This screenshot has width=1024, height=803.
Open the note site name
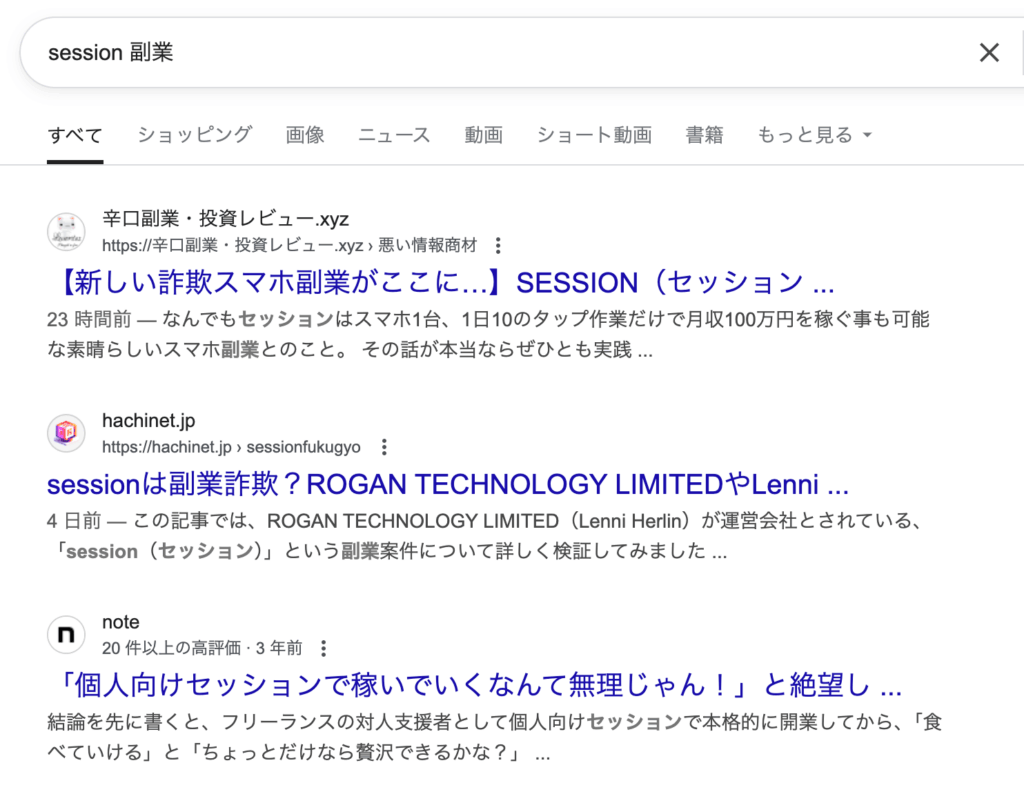(121, 622)
